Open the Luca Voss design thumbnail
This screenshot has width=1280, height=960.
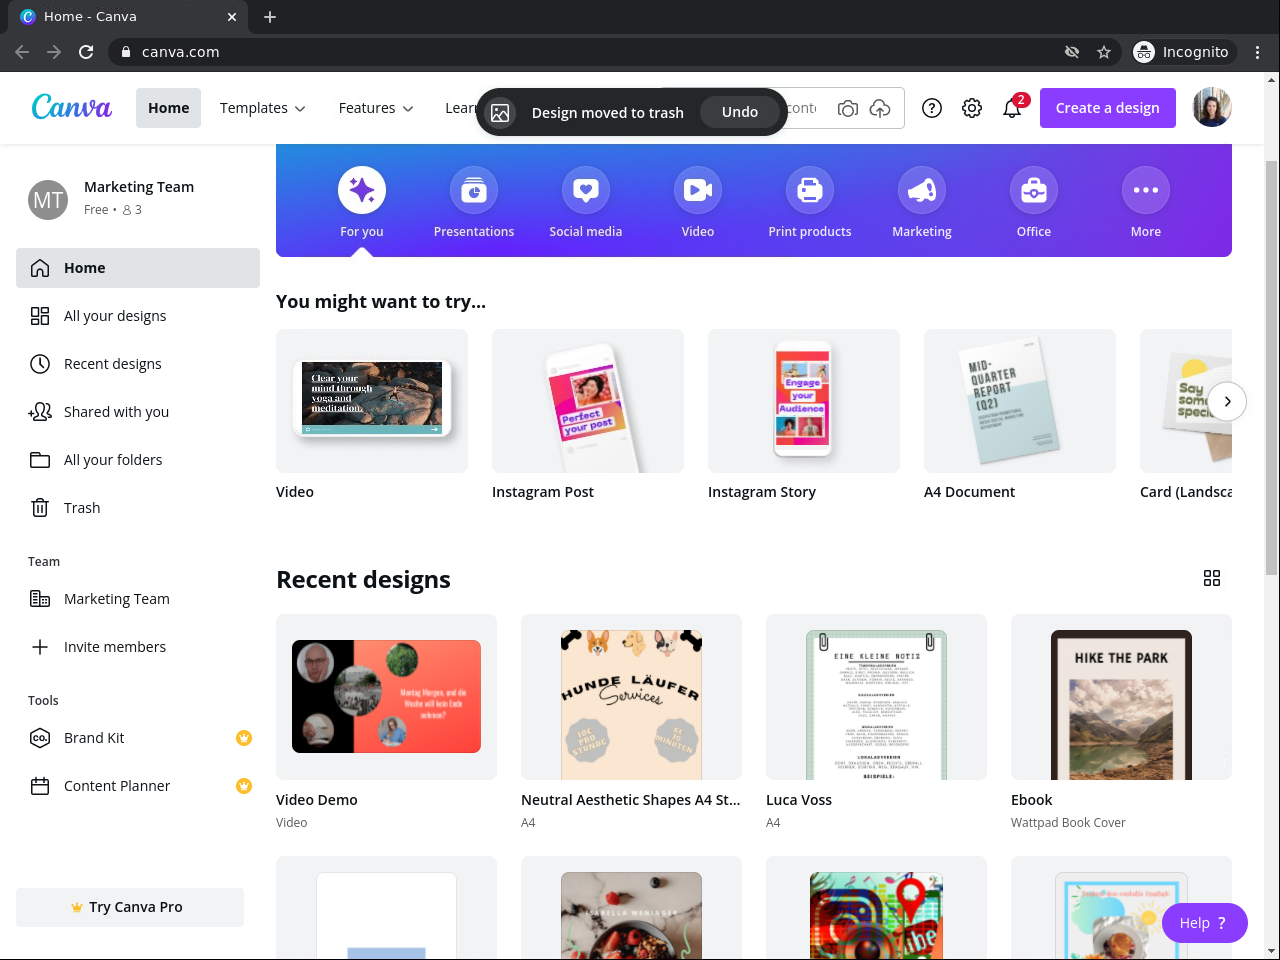pos(876,697)
